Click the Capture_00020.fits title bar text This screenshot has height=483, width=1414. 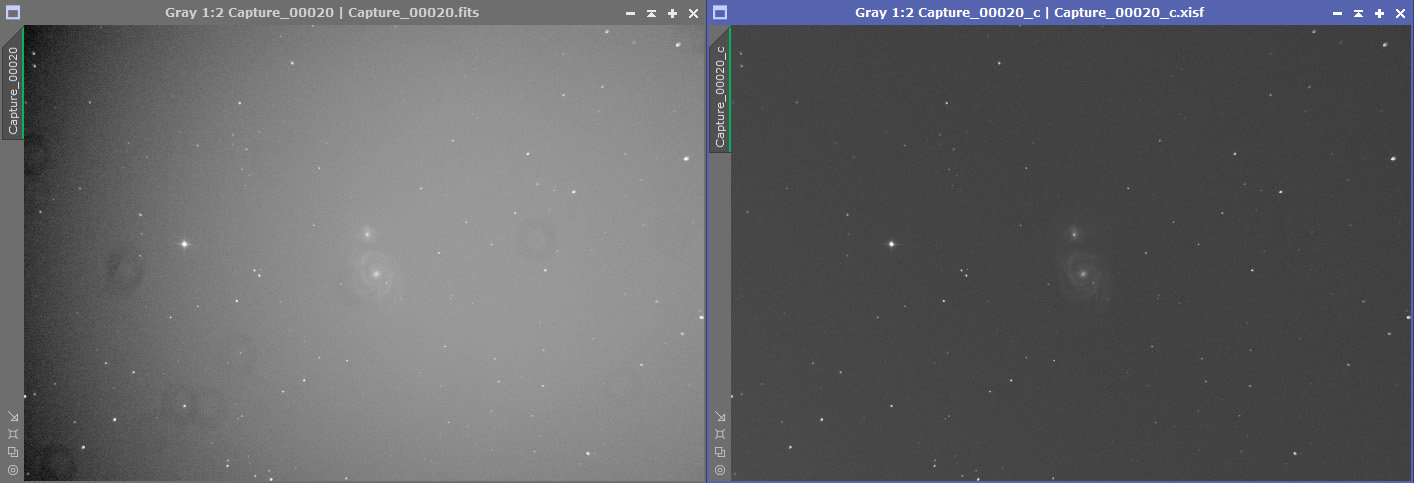pos(322,13)
